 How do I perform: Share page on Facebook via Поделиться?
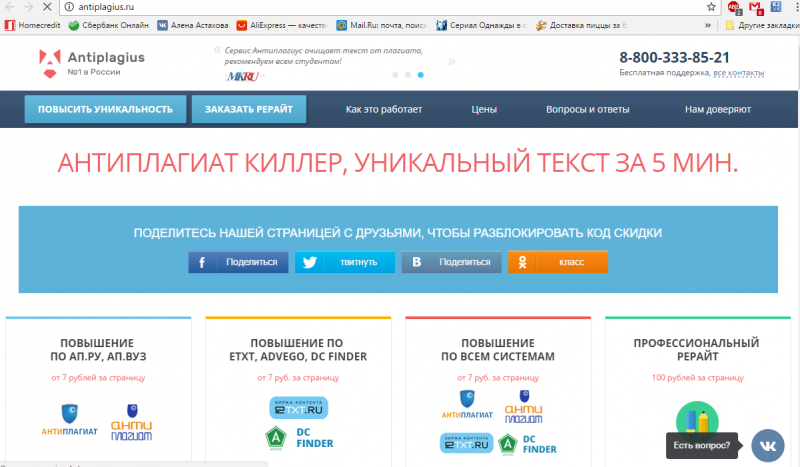pyautogui.click(x=238, y=262)
